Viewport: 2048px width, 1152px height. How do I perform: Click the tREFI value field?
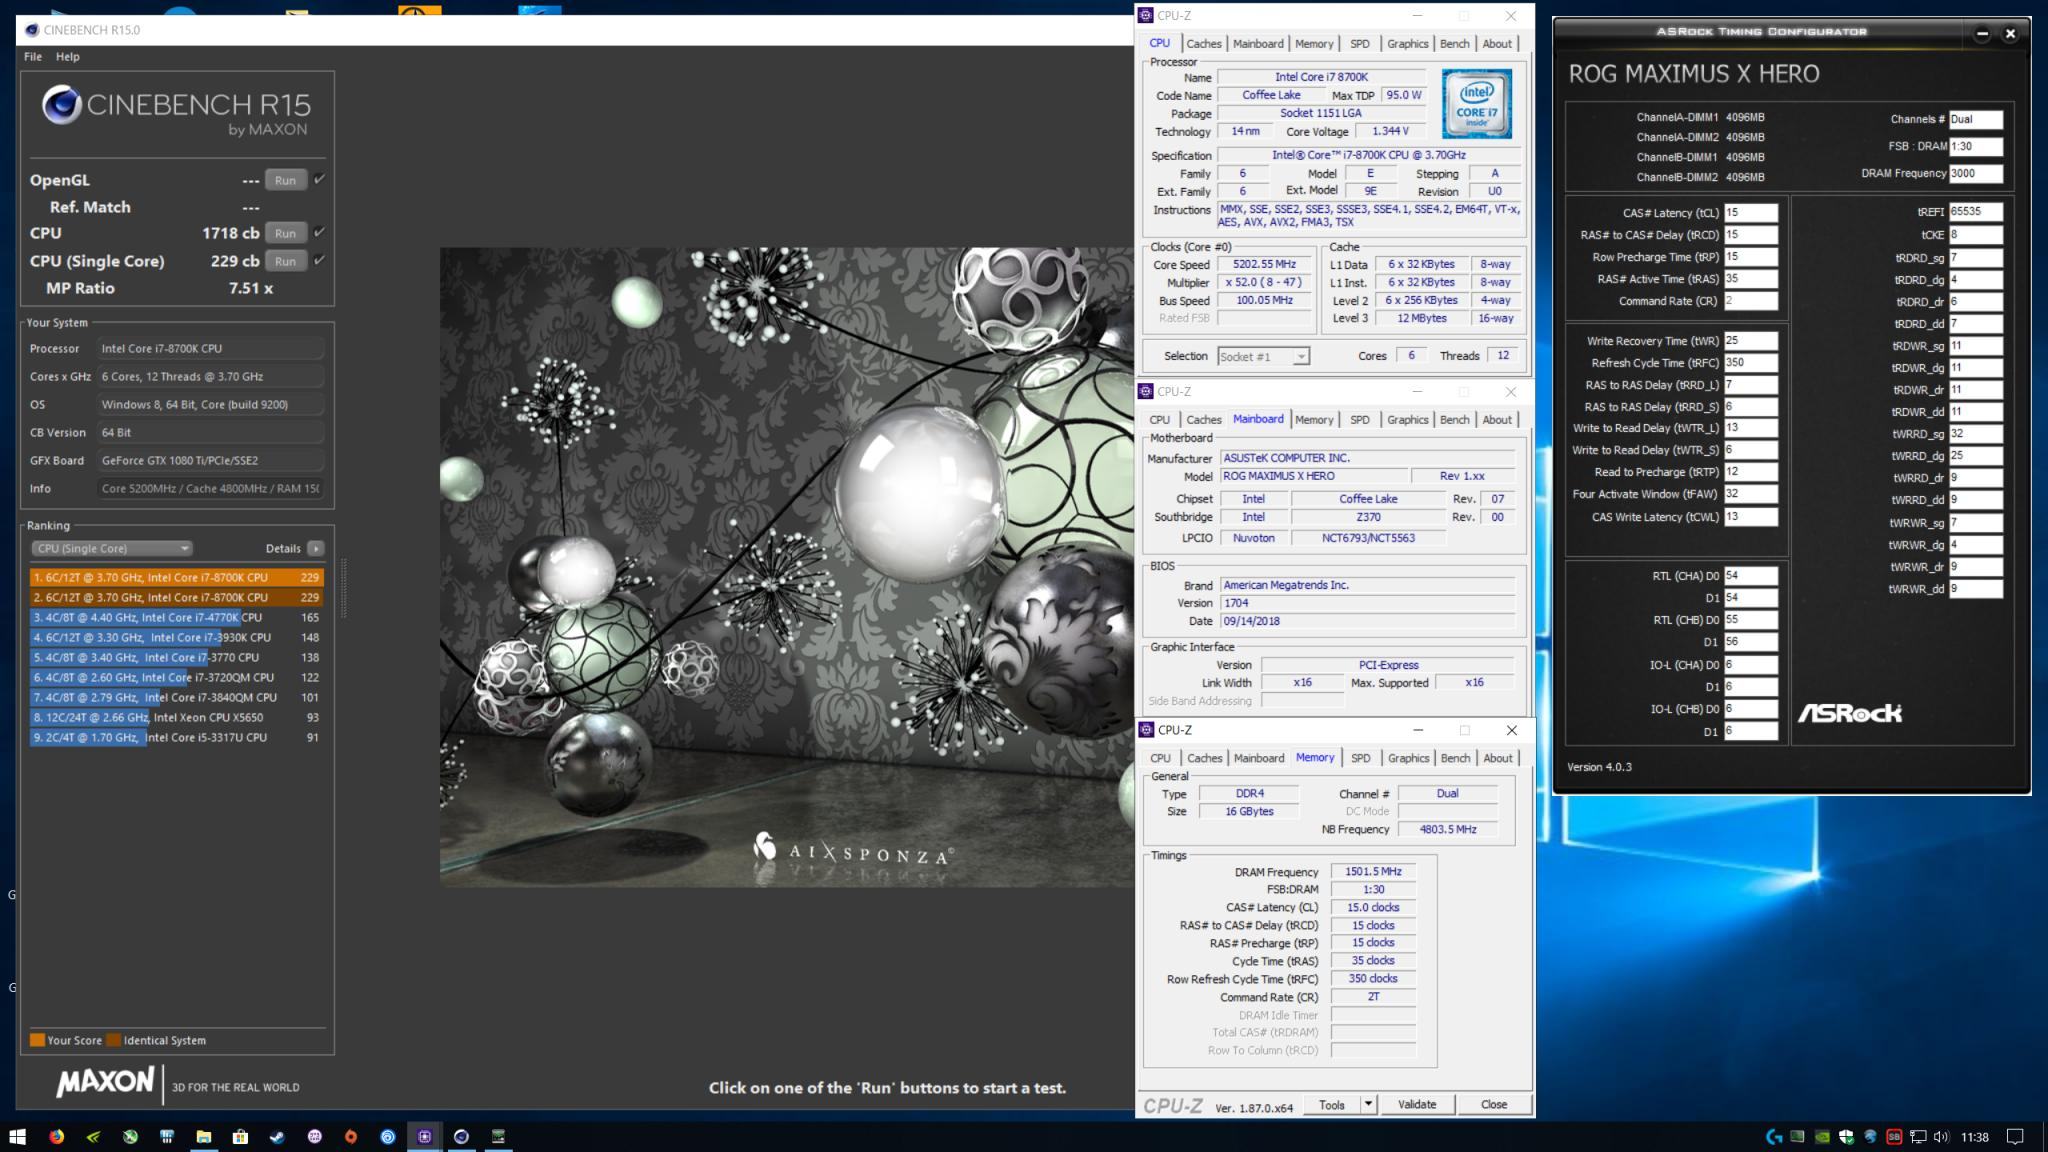tap(1975, 212)
